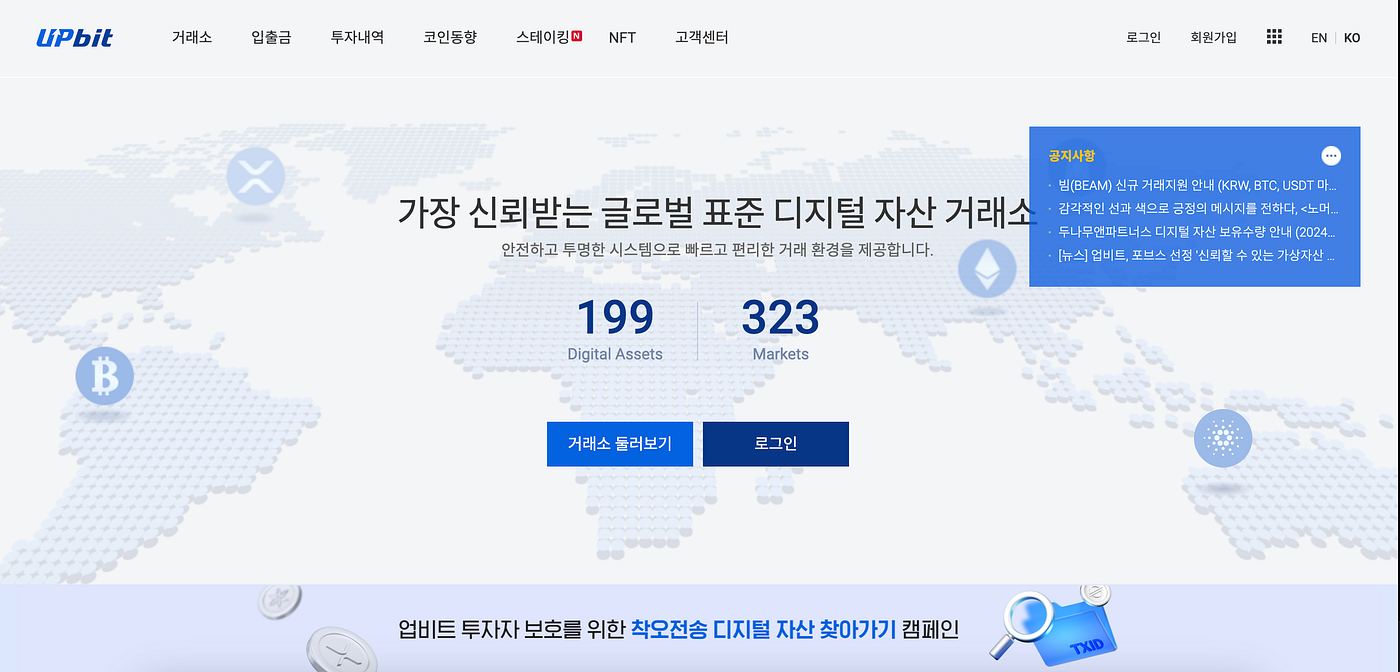Screen dimensions: 1400x672
Task: Click the 로그인 link in header
Action: 1143,37
